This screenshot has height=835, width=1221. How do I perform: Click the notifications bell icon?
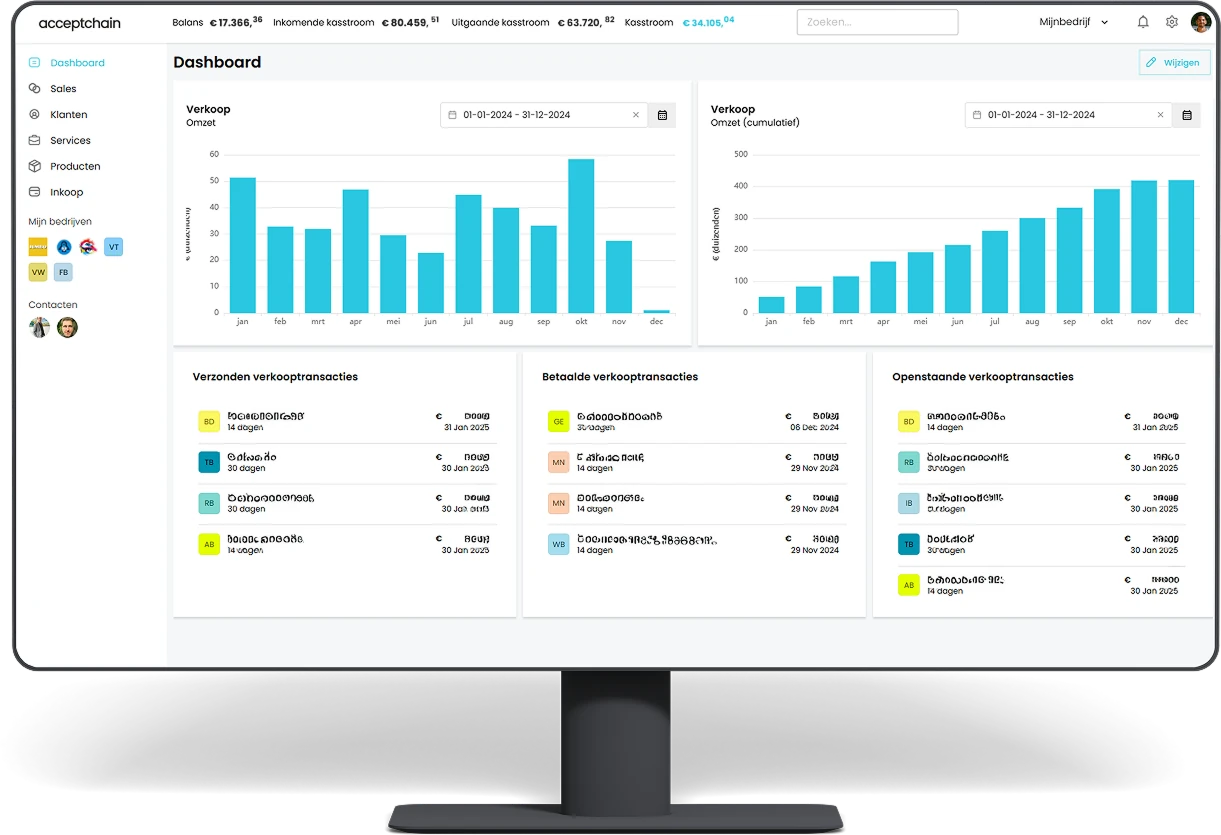(1143, 22)
